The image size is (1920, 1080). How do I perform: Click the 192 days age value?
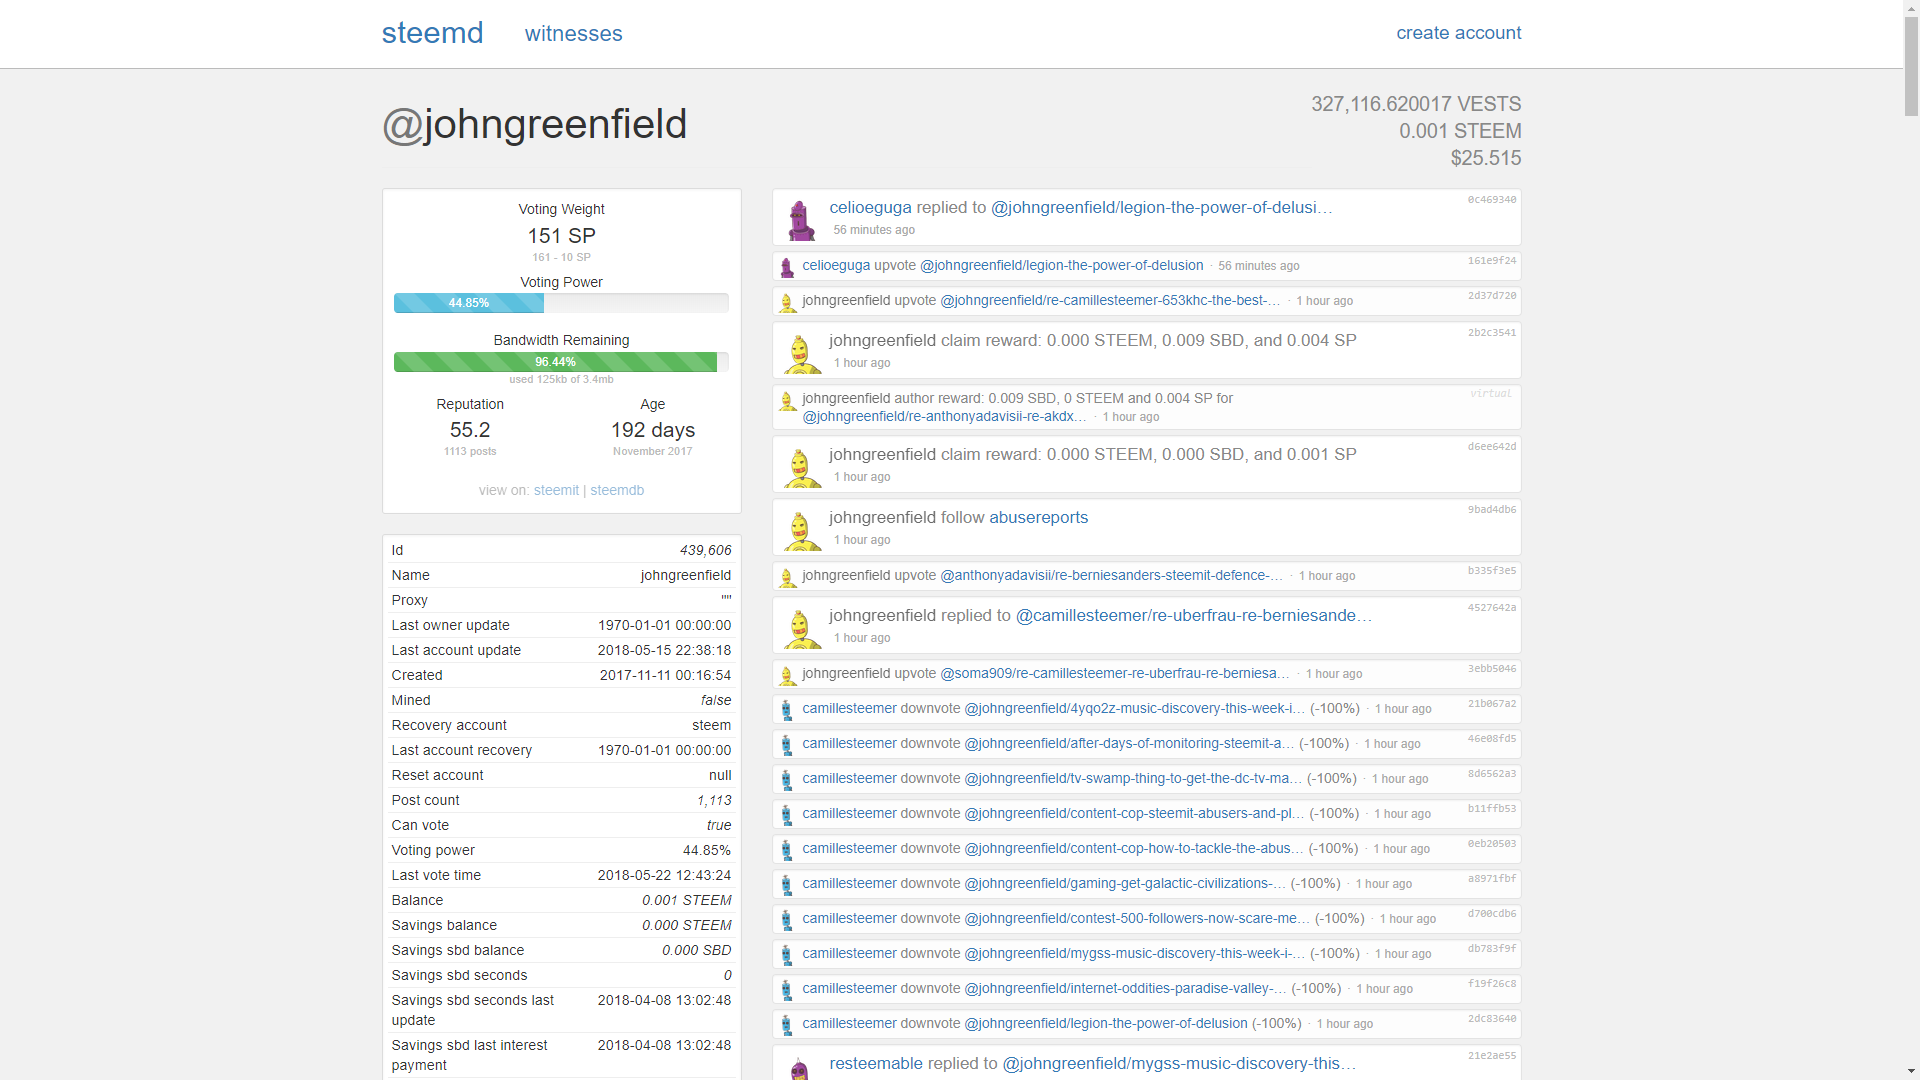[x=653, y=430]
